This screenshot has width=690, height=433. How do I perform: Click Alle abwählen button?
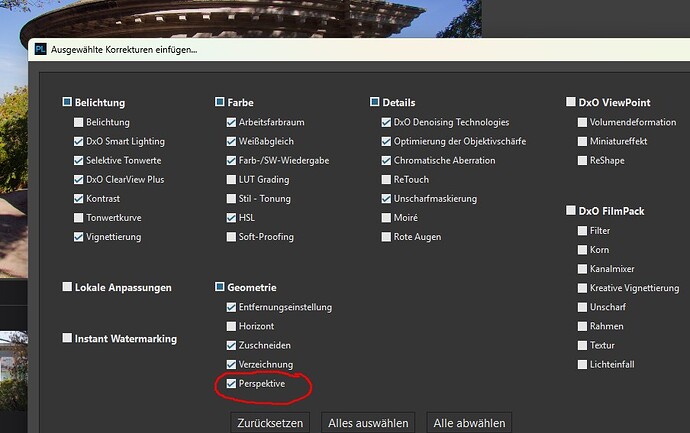tap(469, 423)
